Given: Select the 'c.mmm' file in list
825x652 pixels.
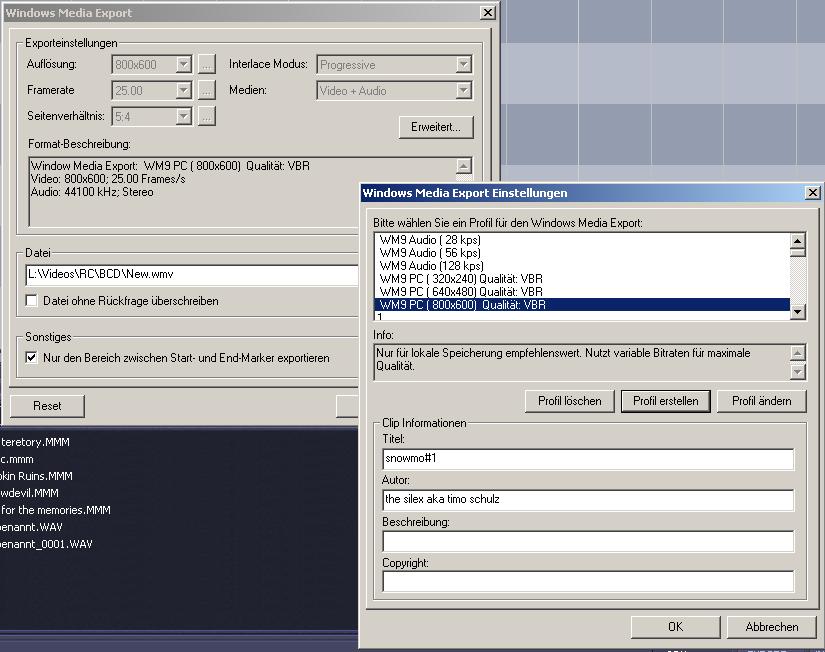Looking at the screenshot, I should pyautogui.click(x=17, y=459).
